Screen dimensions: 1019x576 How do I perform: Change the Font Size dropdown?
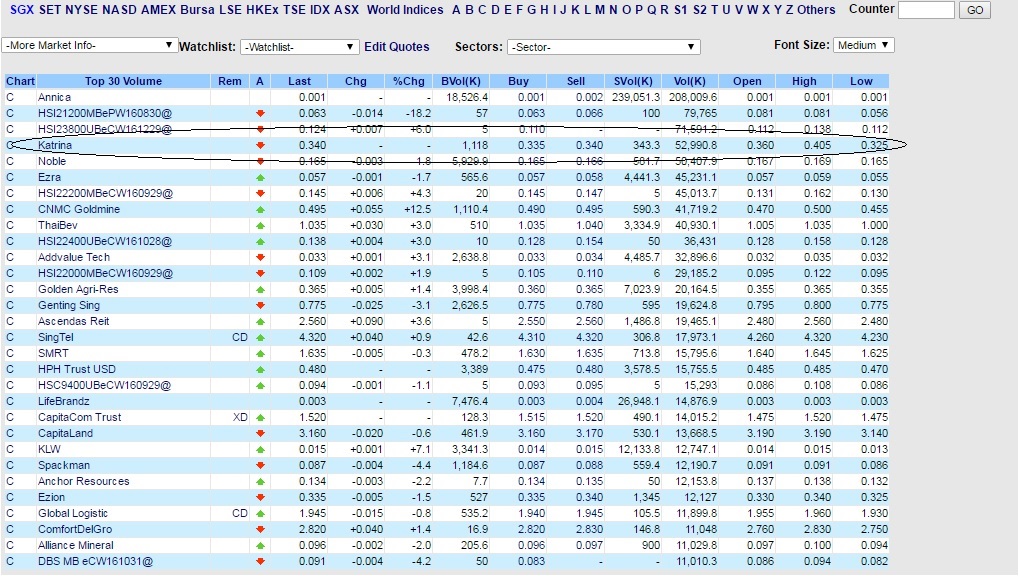[866, 44]
